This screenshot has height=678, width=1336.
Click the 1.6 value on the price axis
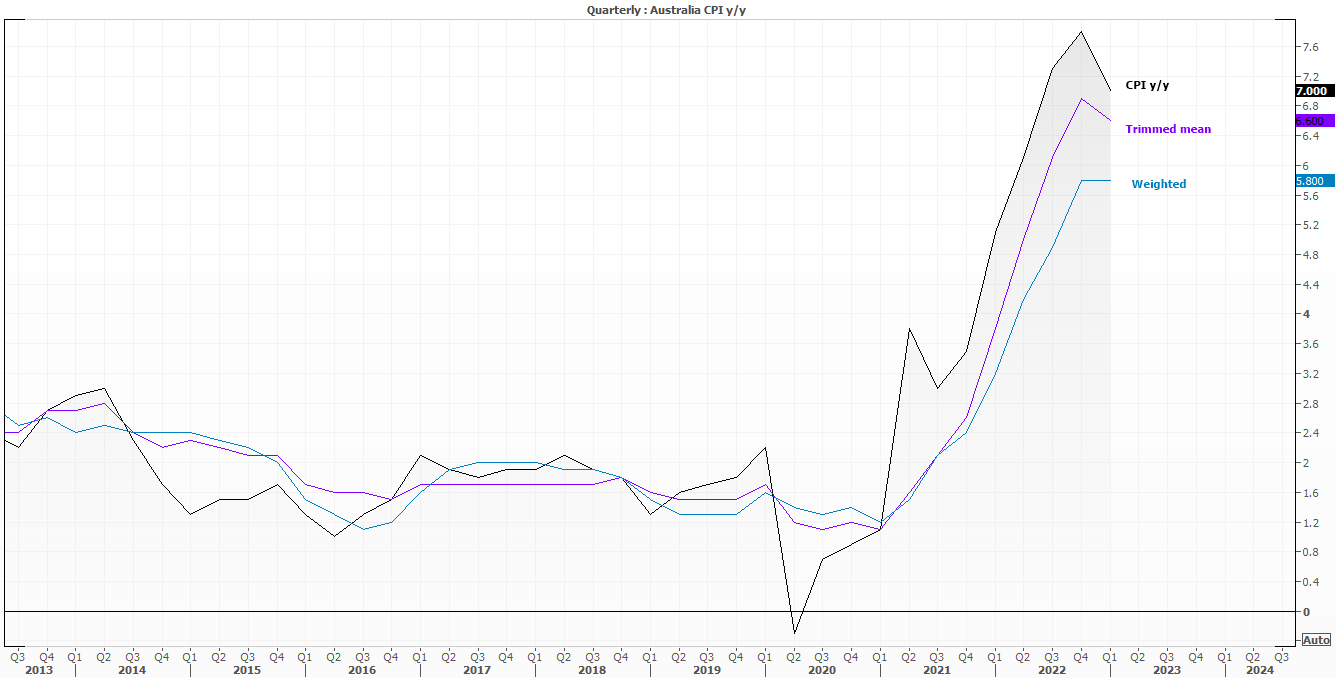click(1310, 493)
